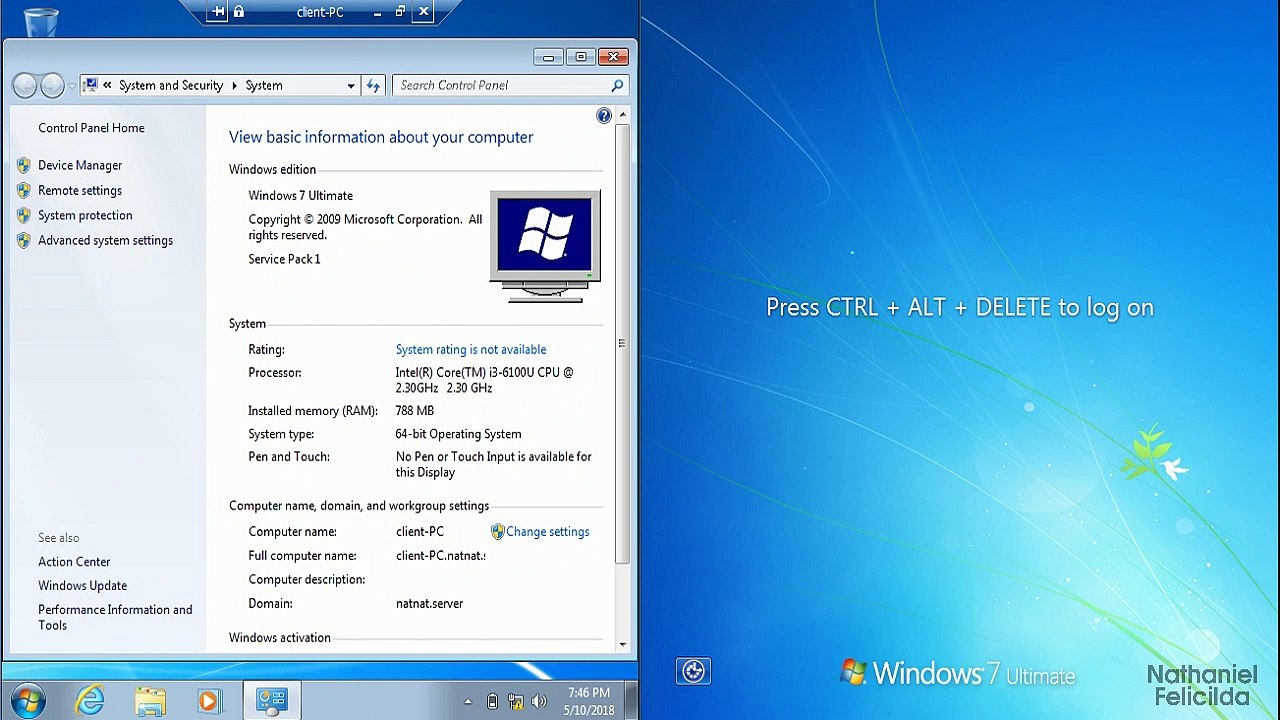Image resolution: width=1280 pixels, height=720 pixels.
Task: Click the 'Service Pack 1' text
Action: tap(284, 259)
